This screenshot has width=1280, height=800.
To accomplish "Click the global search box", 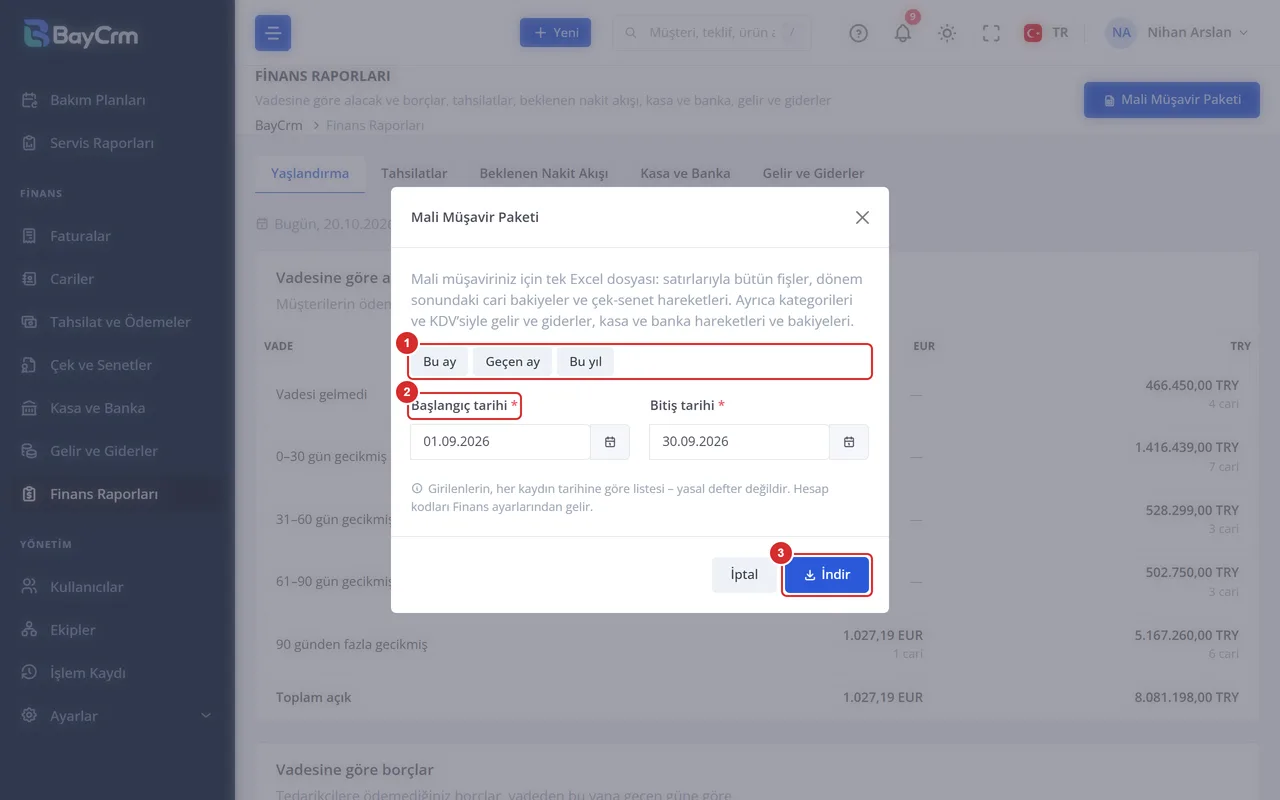I will [711, 33].
